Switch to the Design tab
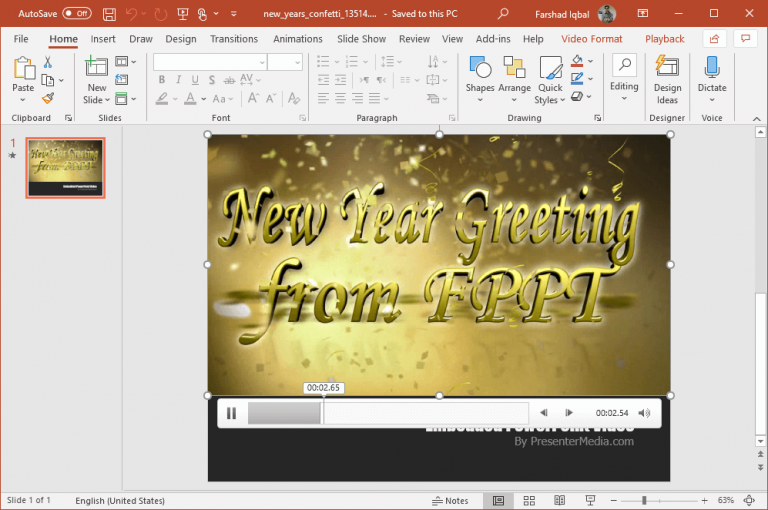 [x=181, y=39]
